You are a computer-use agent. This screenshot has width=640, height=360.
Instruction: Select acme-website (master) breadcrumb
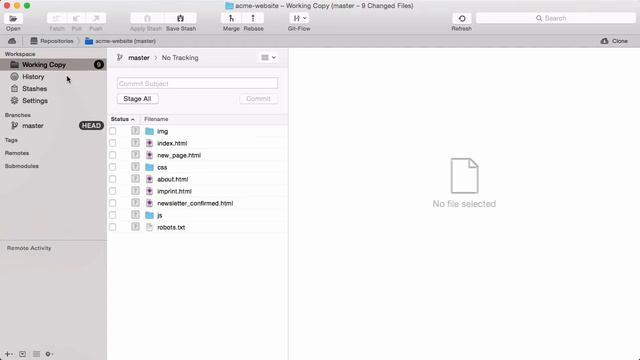coord(120,41)
